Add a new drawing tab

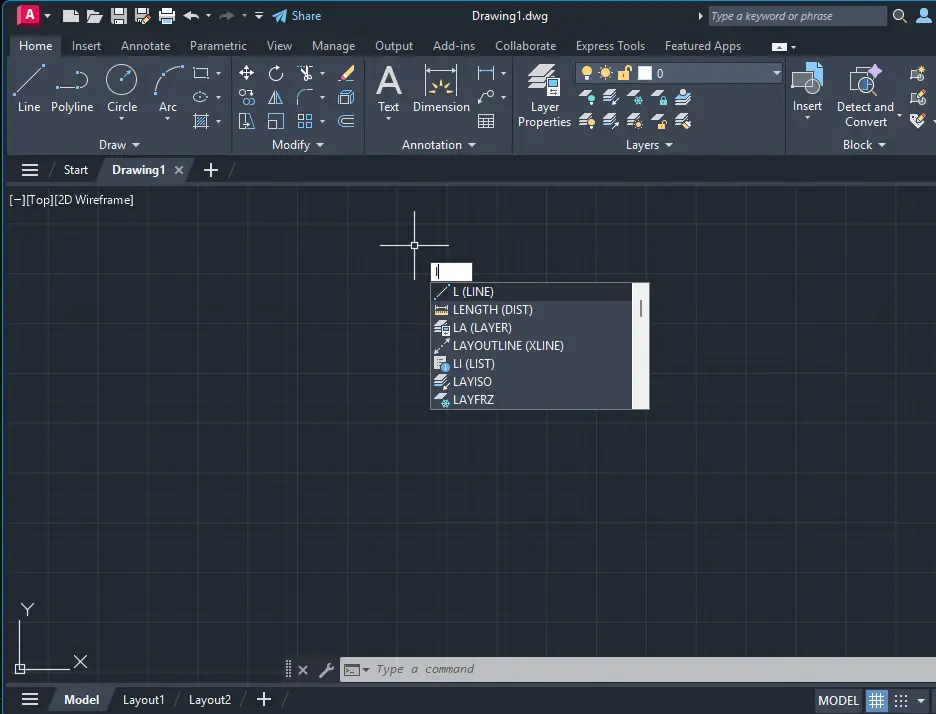point(211,170)
